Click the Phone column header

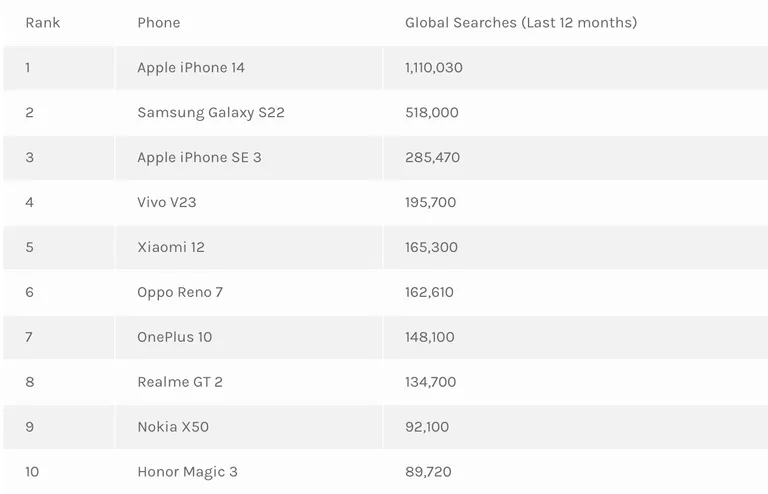pos(159,23)
